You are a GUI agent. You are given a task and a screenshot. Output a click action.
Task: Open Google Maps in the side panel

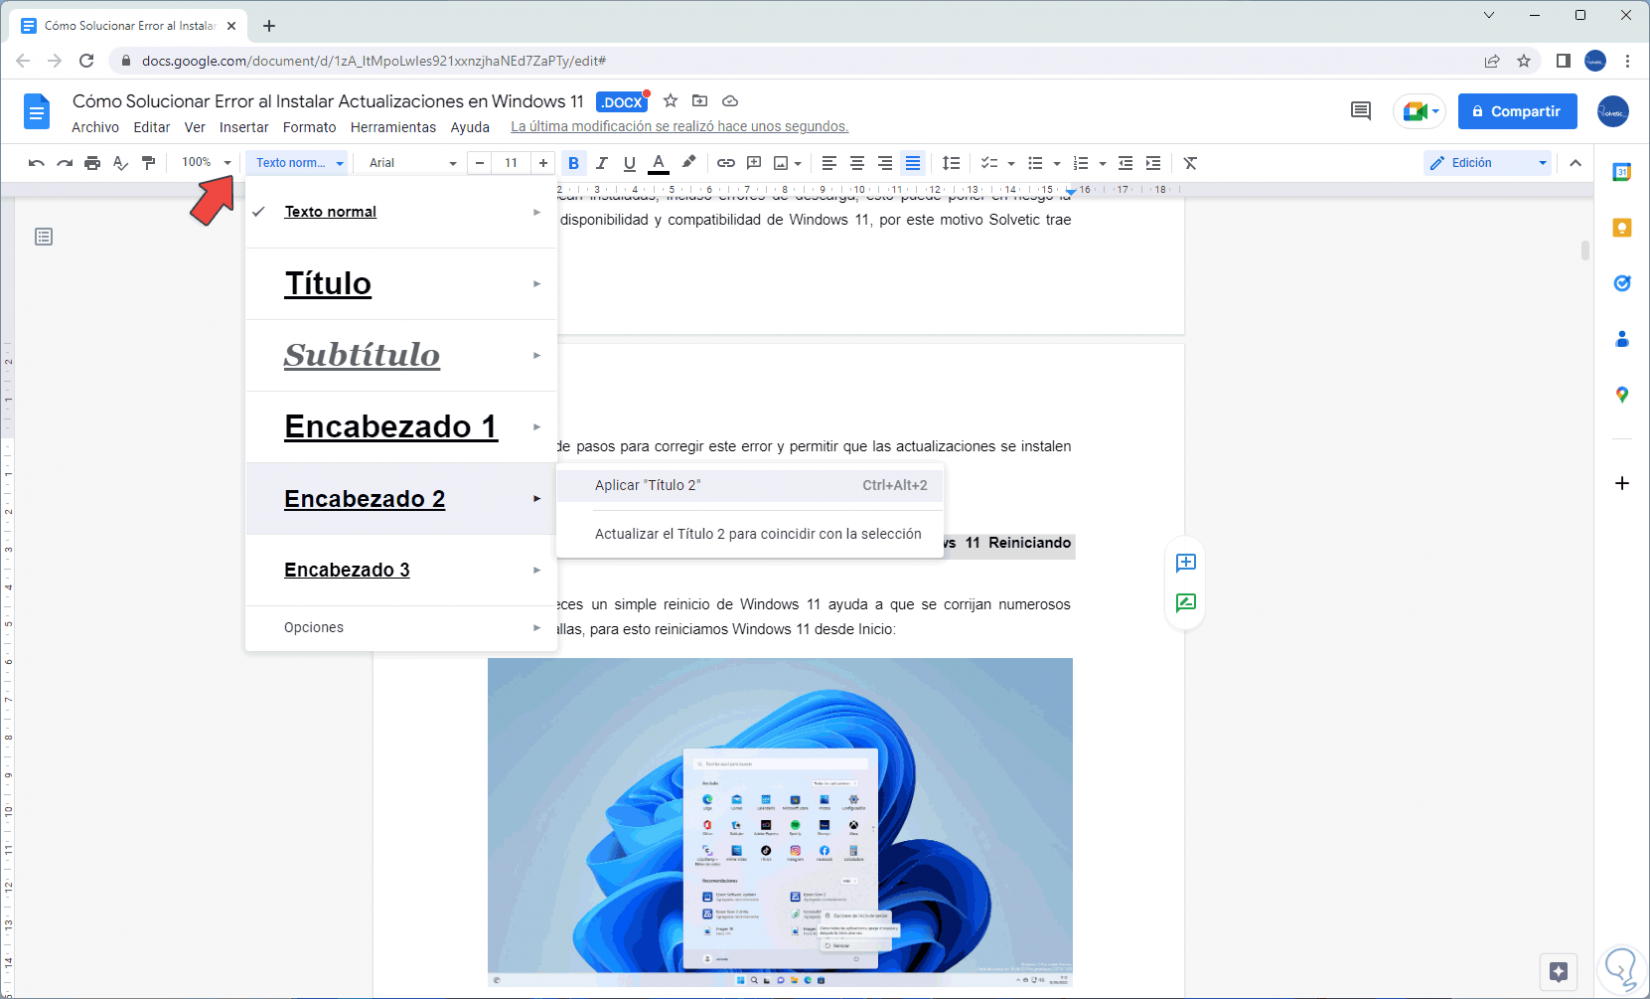pos(1622,395)
